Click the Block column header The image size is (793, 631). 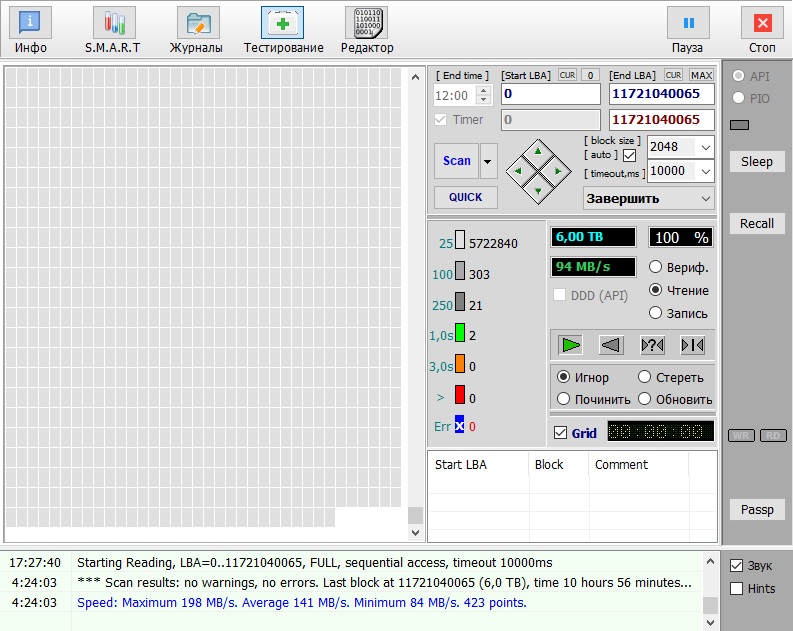pos(559,465)
